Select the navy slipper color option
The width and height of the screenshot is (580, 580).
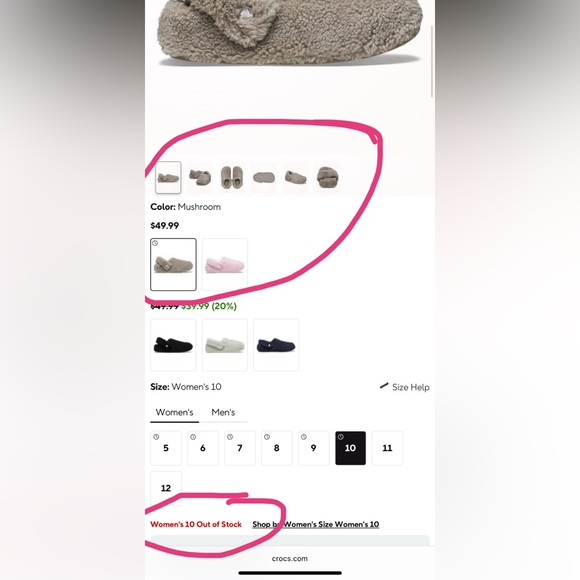coord(276,345)
